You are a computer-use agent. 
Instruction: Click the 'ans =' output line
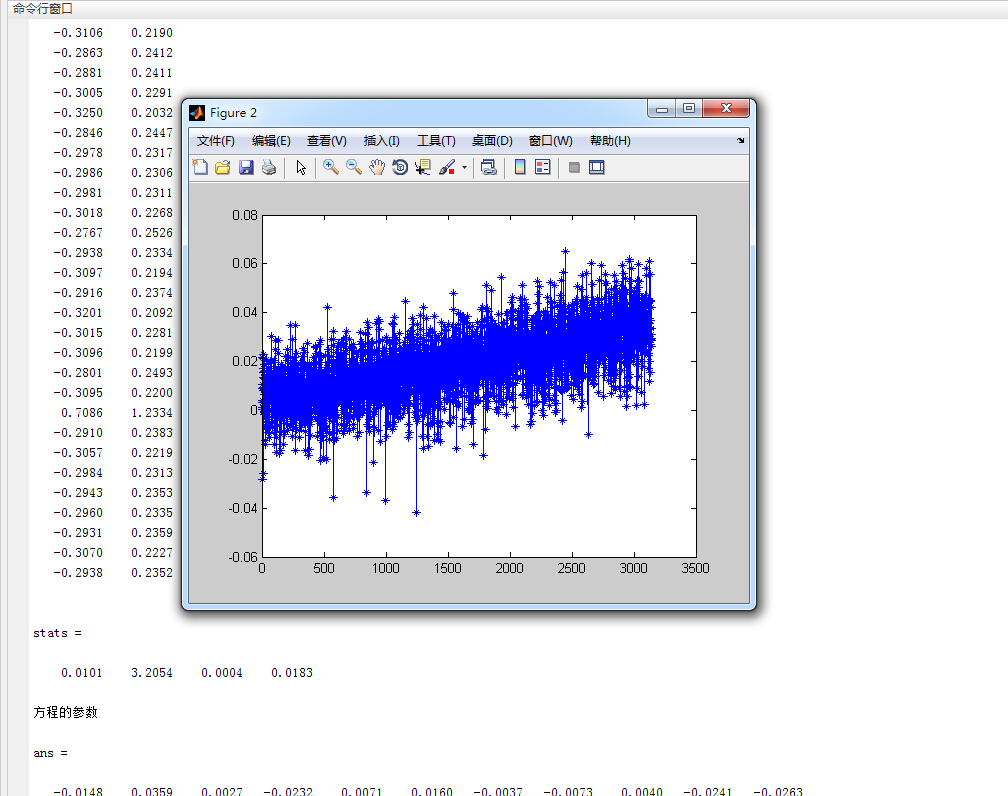[x=50, y=753]
